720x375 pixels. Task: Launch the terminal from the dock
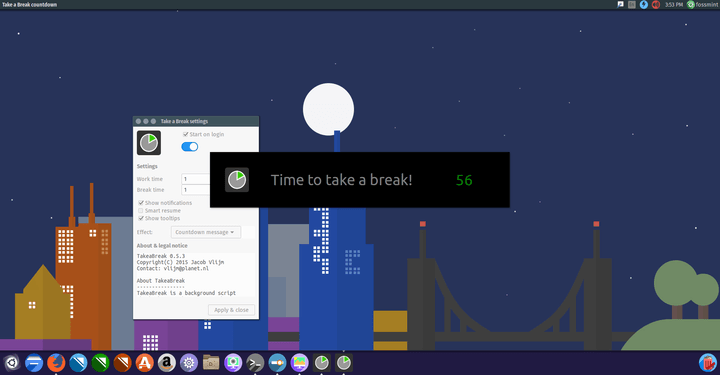(255, 363)
